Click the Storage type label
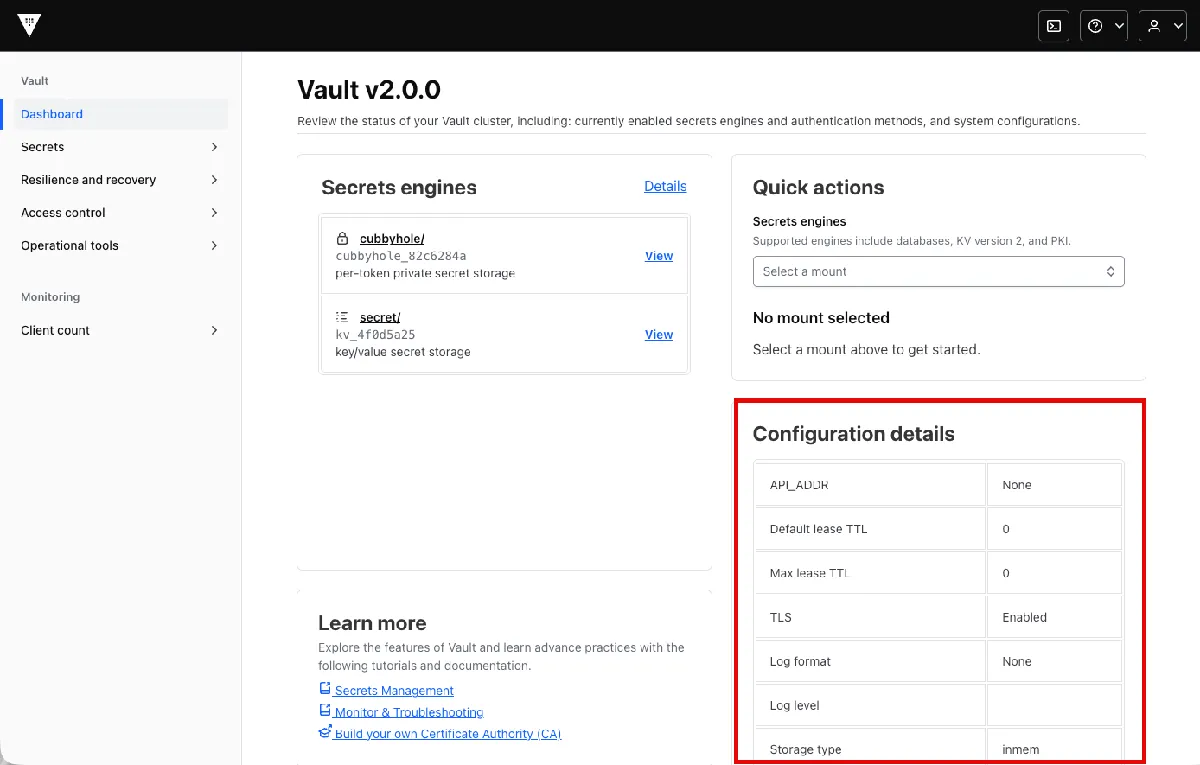Viewport: 1200px width, 765px height. point(805,749)
